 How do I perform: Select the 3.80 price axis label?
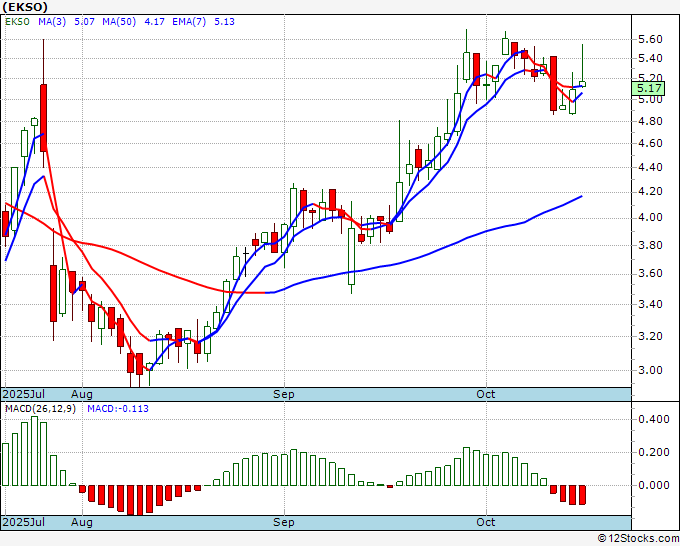(650, 245)
